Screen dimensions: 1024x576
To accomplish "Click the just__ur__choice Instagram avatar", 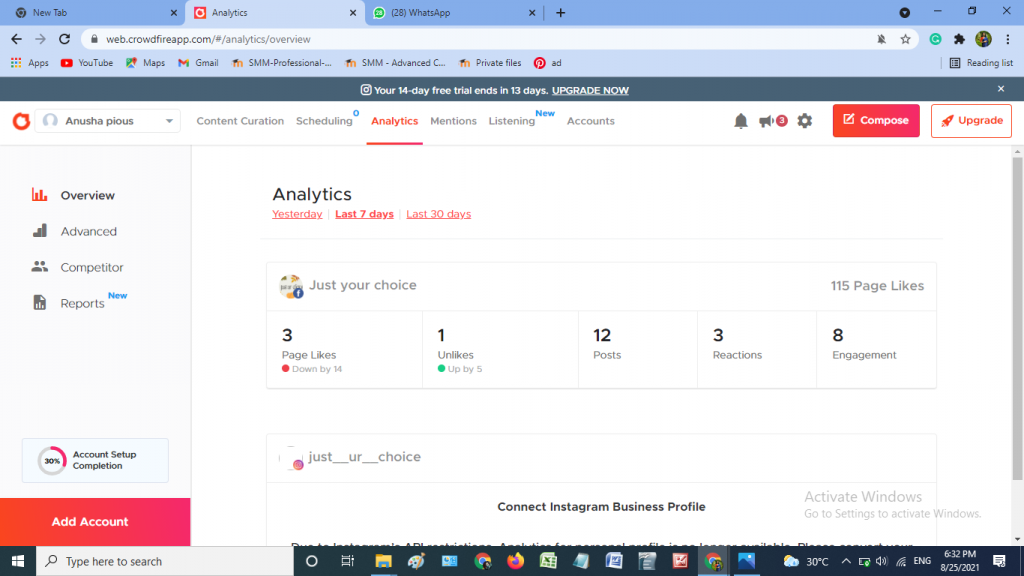I will [x=292, y=458].
